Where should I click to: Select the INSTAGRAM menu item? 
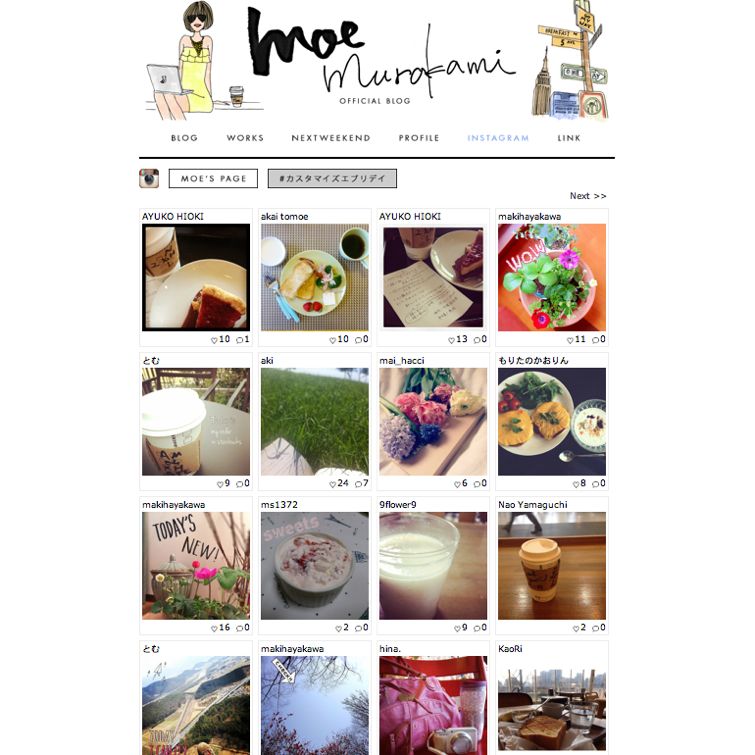(x=498, y=138)
